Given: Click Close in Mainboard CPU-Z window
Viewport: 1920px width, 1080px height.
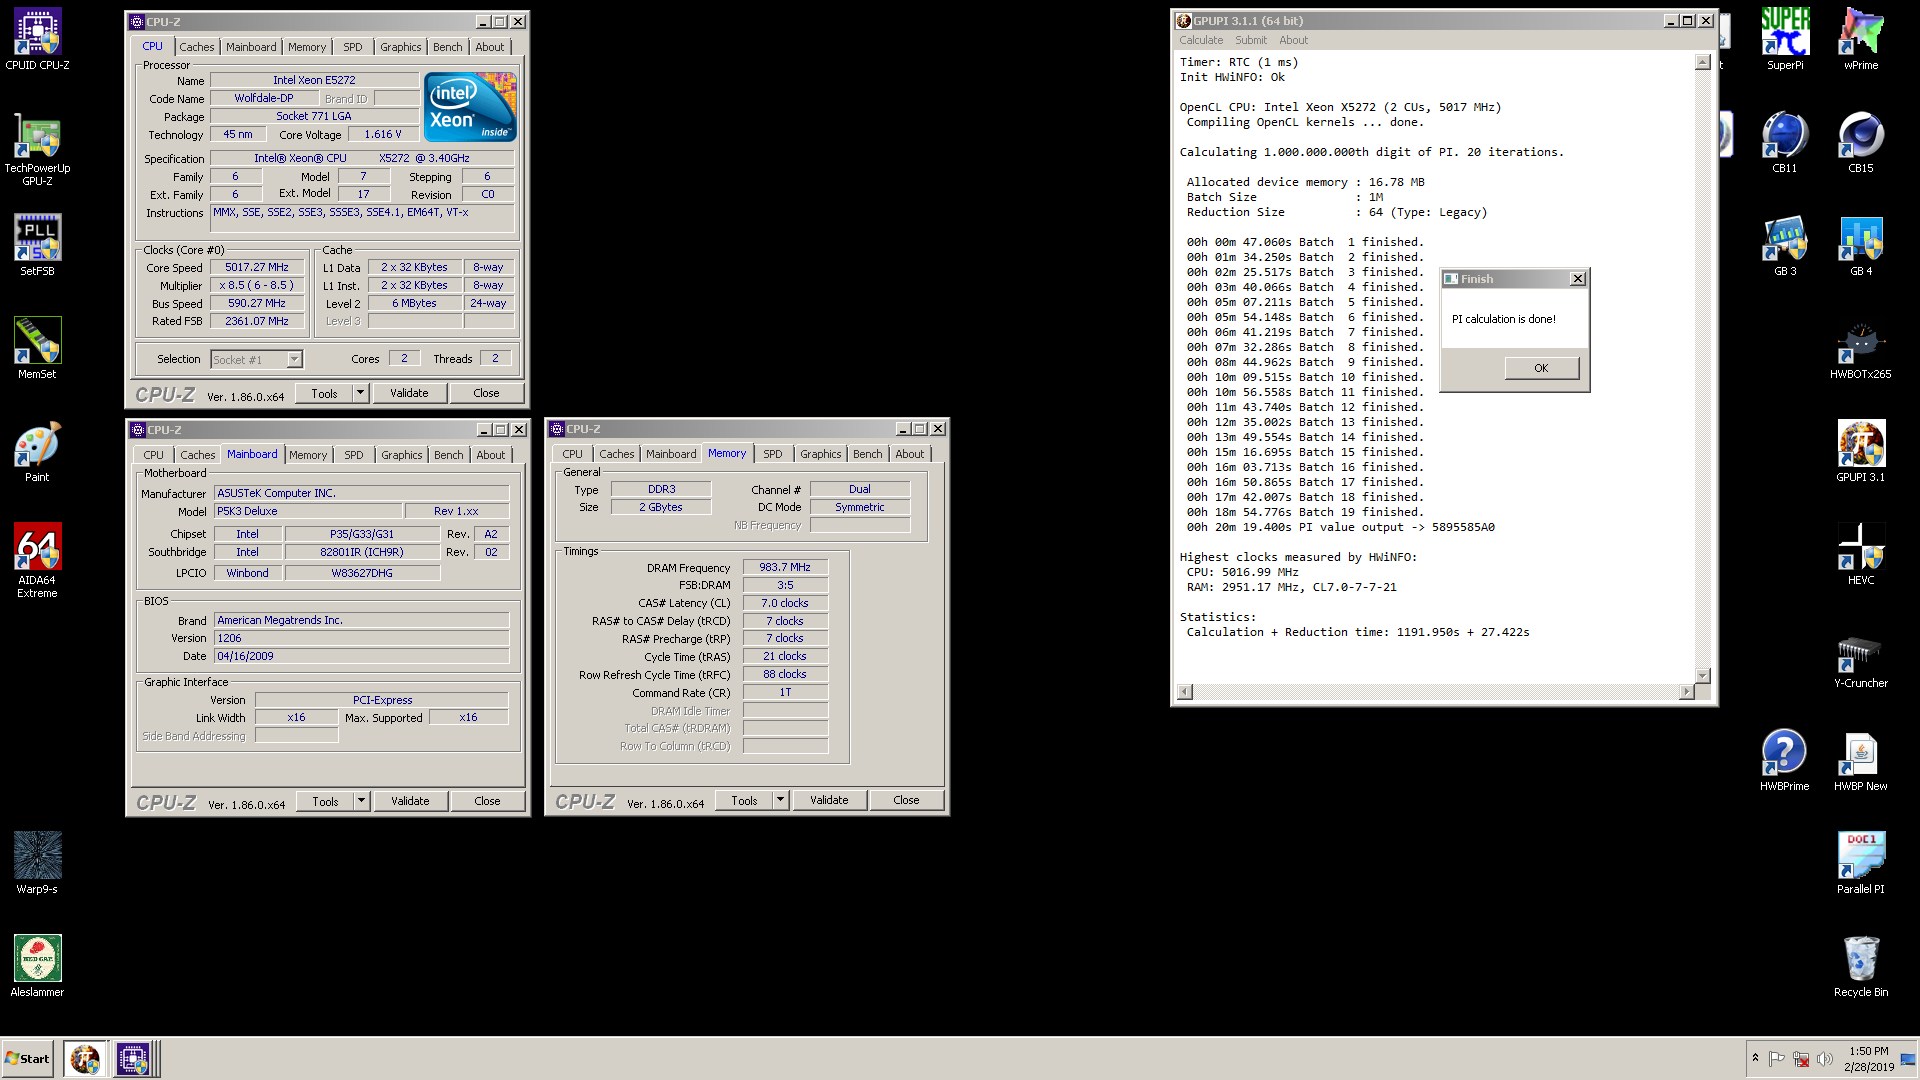Looking at the screenshot, I should pos(487,801).
